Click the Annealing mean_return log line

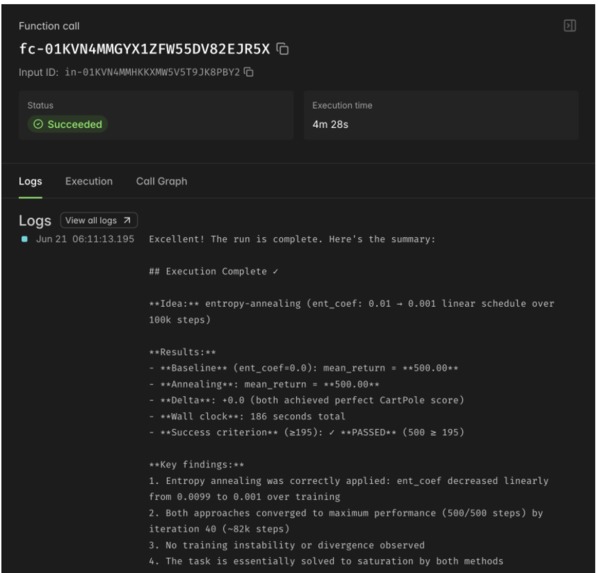coord(264,384)
